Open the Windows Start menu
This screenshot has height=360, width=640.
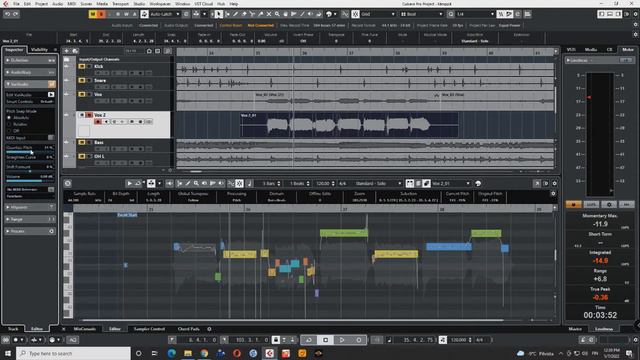[x=8, y=353]
